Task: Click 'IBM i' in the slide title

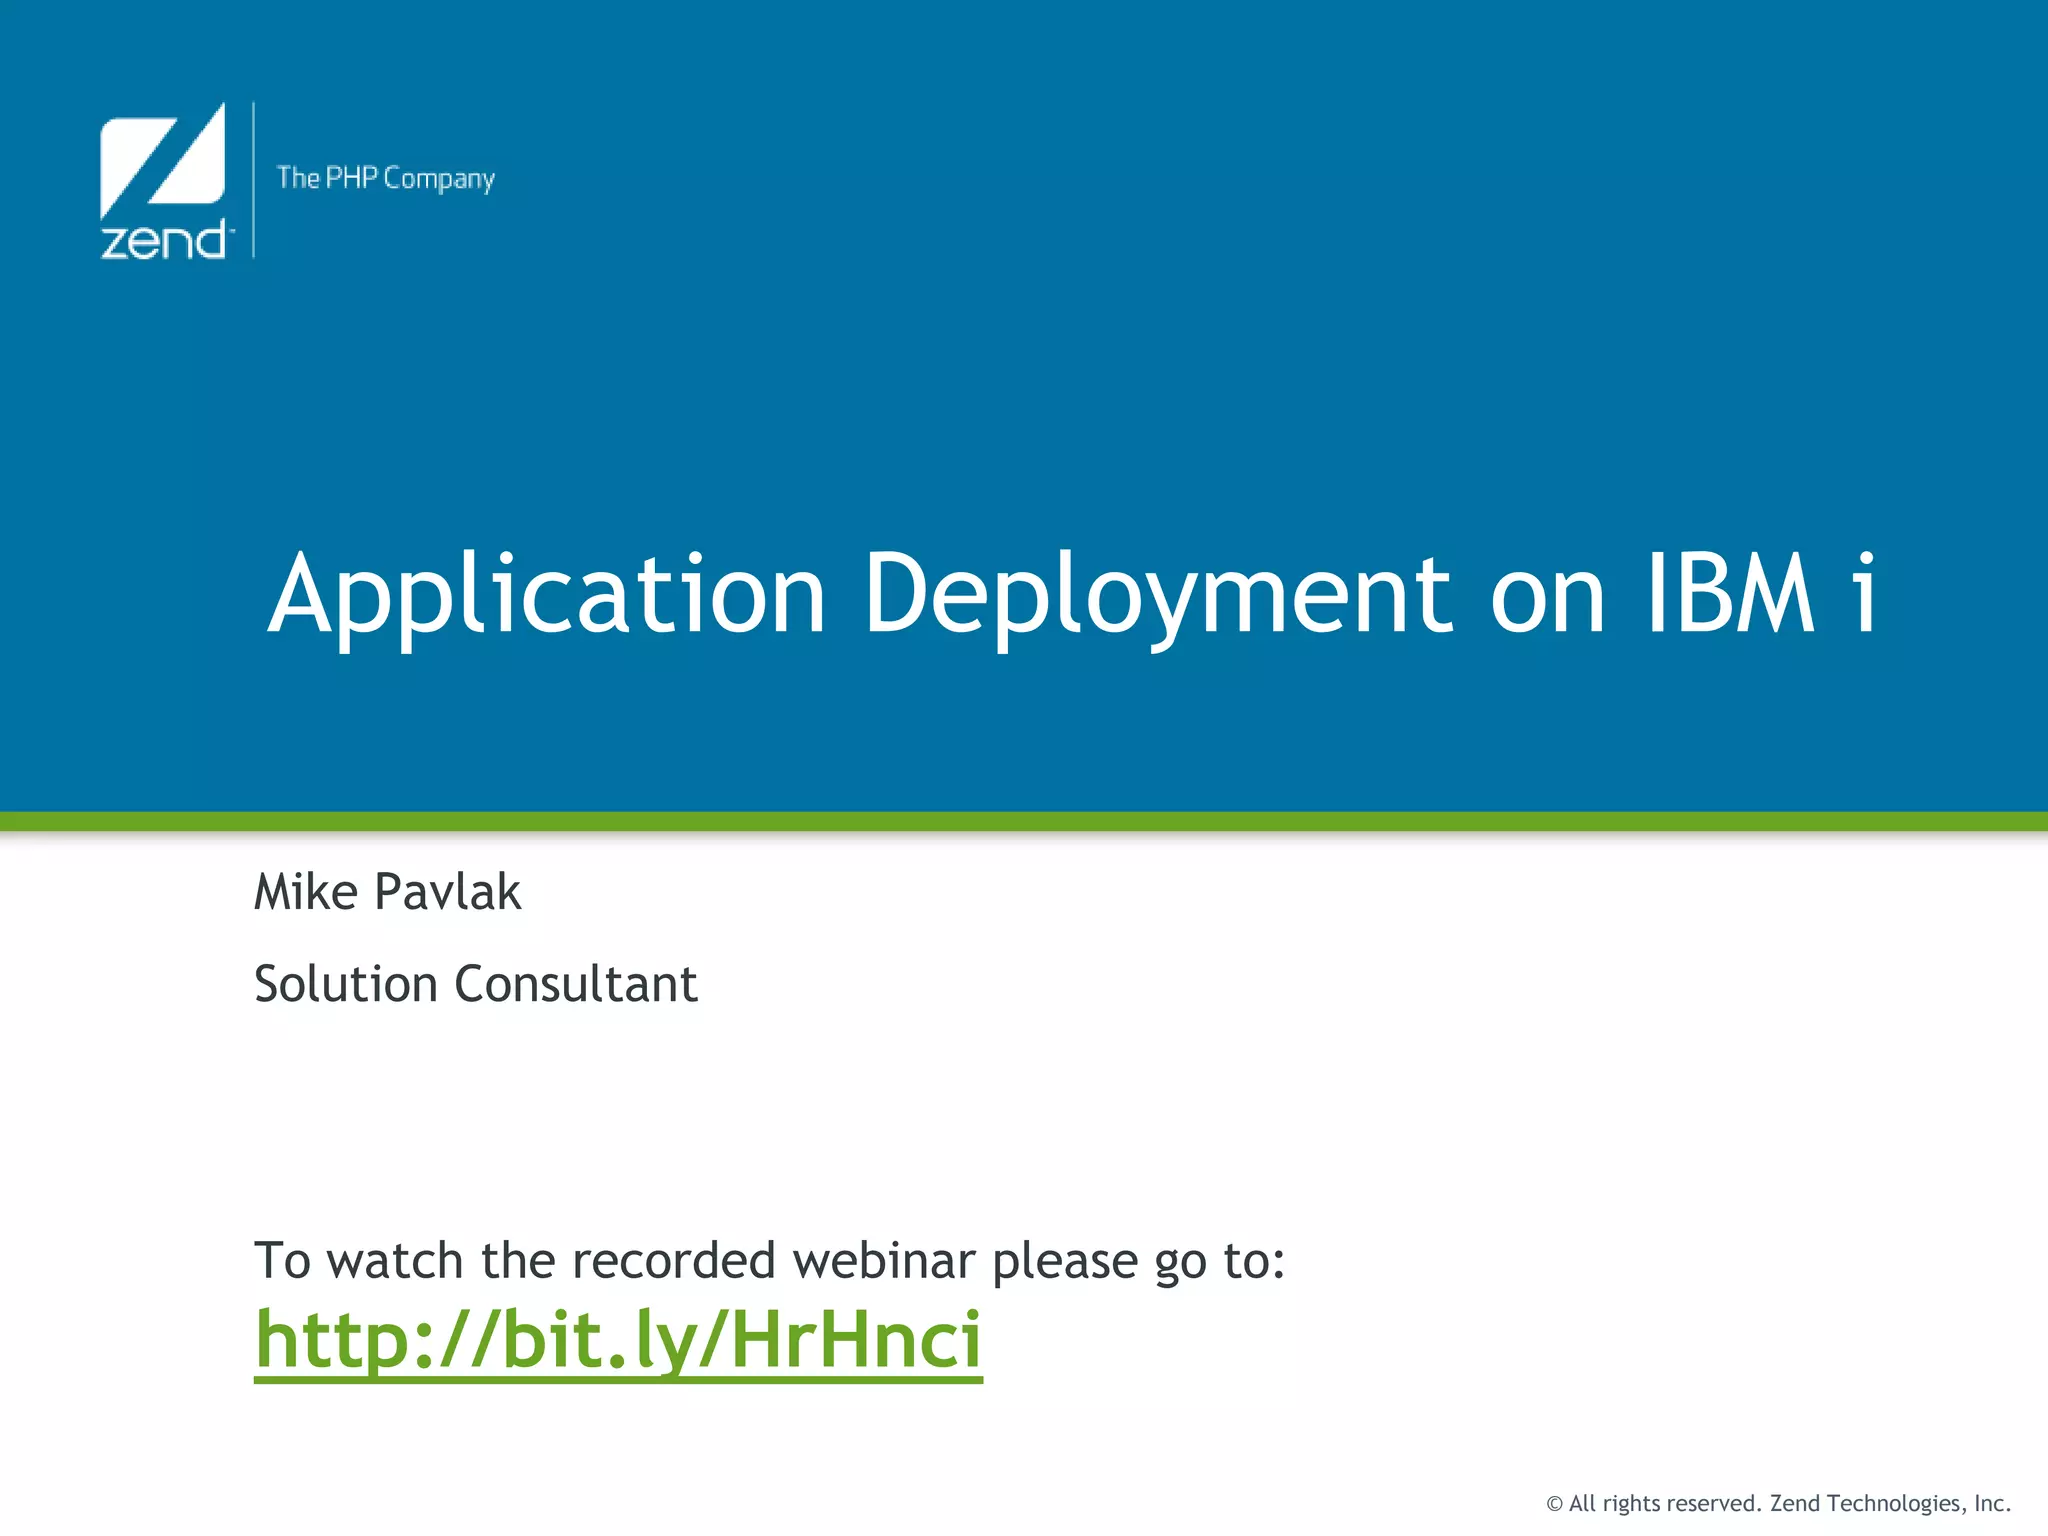Action: click(x=1761, y=594)
